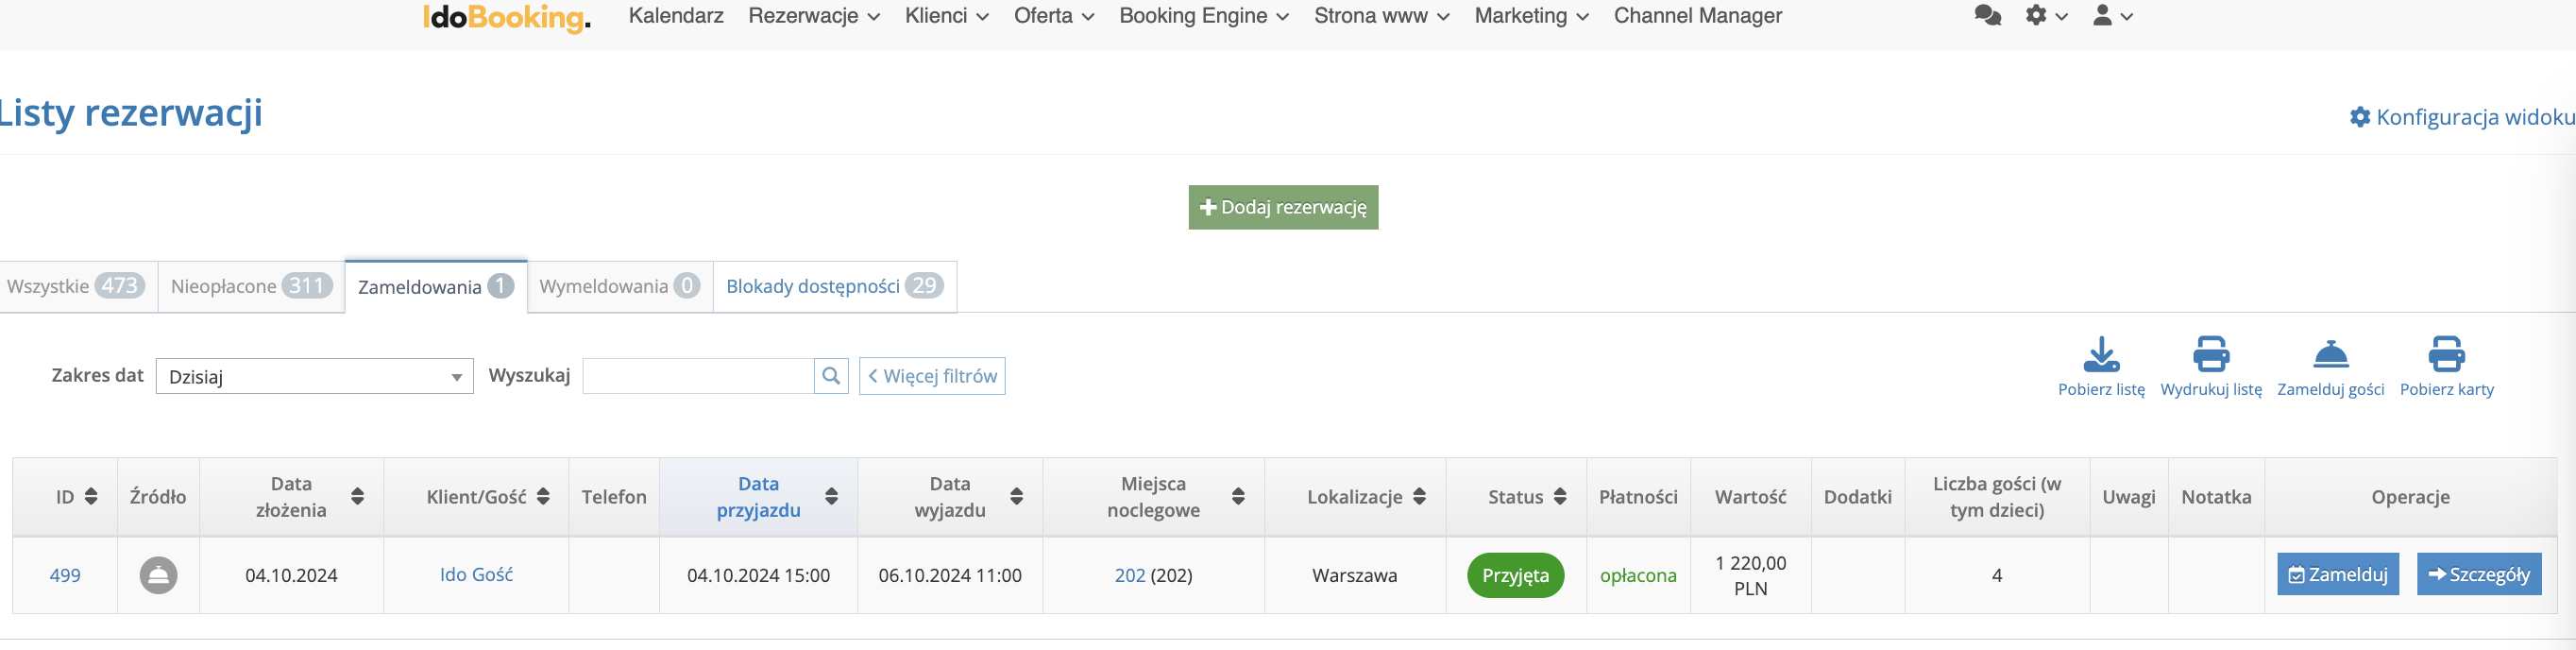The height and width of the screenshot is (650, 2576).
Task: Sort by Data przyjazdu arrows
Action: pyautogui.click(x=831, y=496)
